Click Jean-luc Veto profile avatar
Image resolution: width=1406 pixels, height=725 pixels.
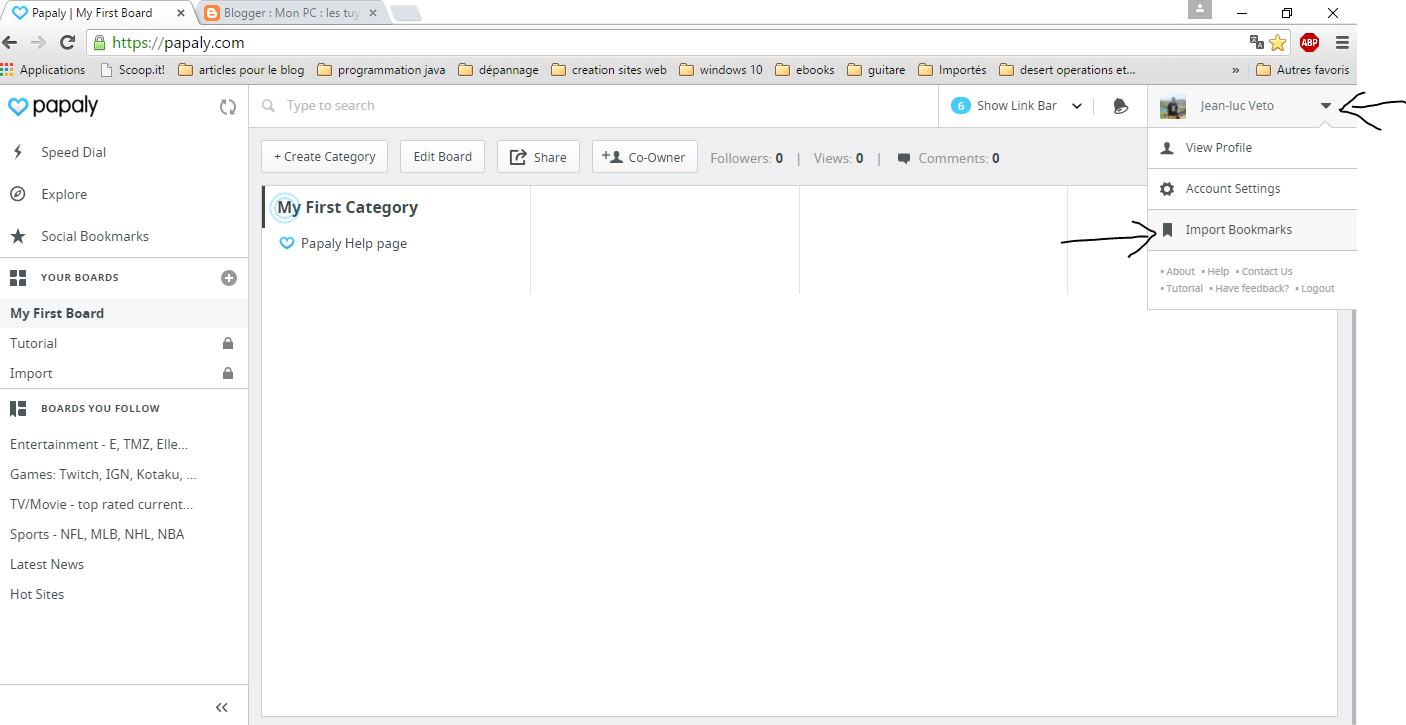(1173, 106)
